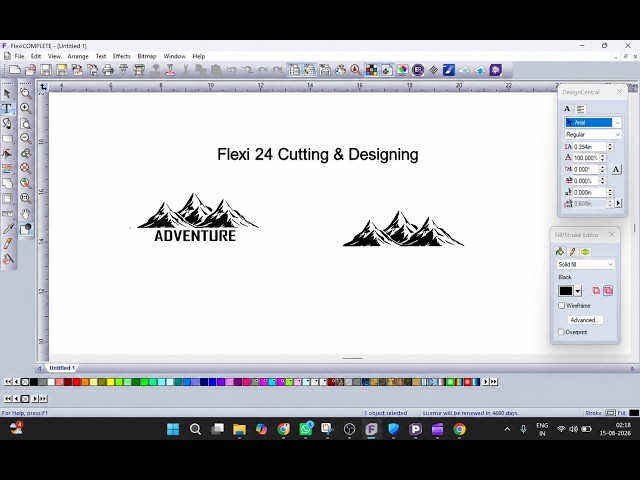Select the measure ruler tool
The image size is (640, 480).
[7, 214]
